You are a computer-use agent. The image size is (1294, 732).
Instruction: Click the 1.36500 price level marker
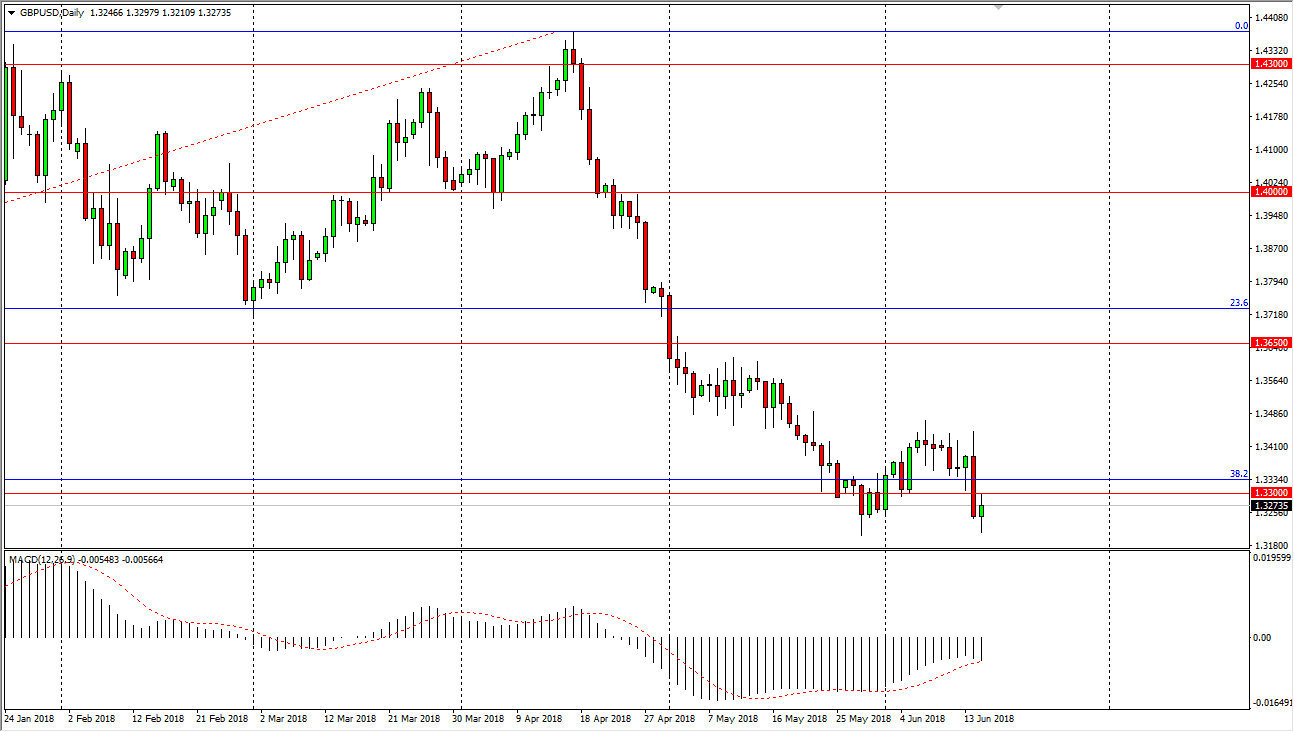[x=1272, y=343]
